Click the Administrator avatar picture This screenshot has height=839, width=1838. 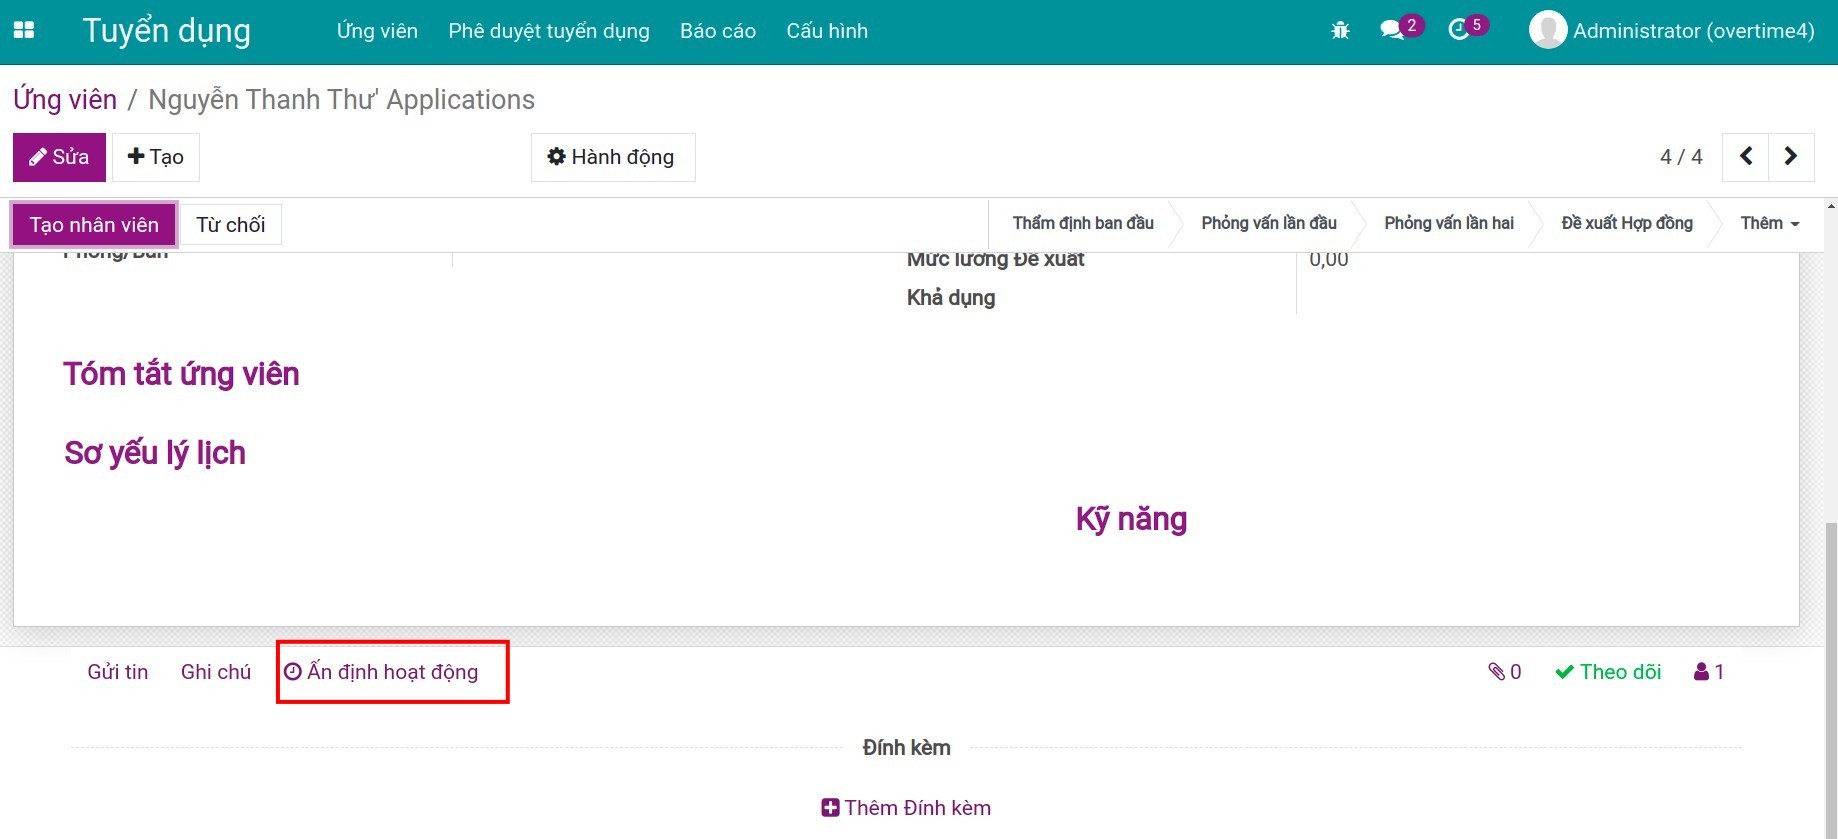1547,30
